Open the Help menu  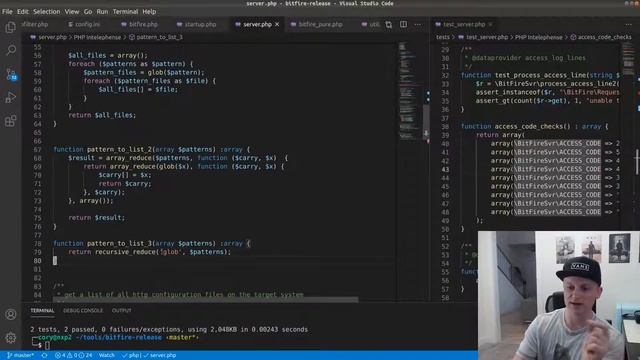149,11
